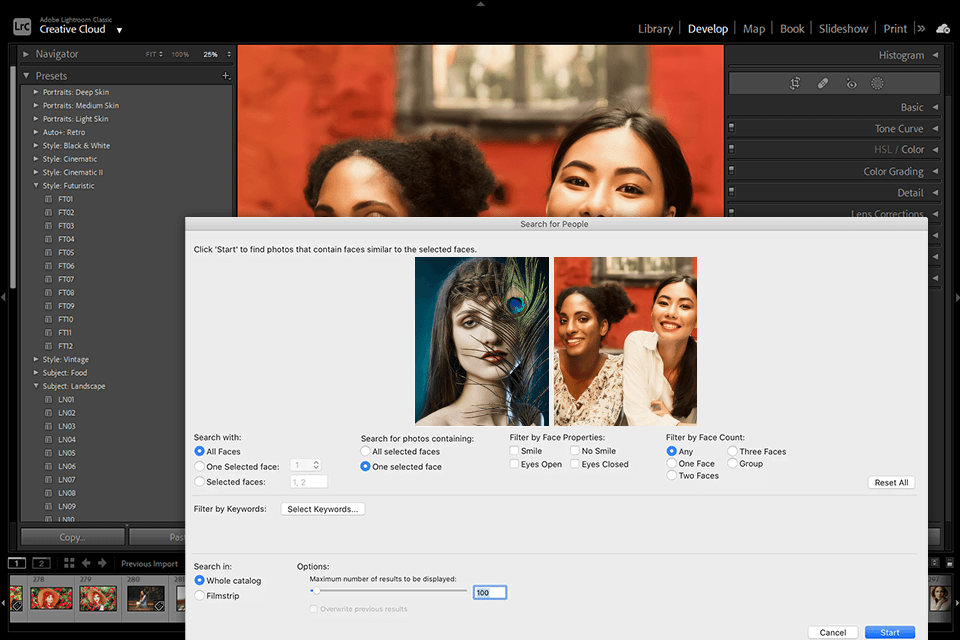960x640 pixels.
Task: Select the Healing tool icon
Action: pyautogui.click(x=823, y=83)
